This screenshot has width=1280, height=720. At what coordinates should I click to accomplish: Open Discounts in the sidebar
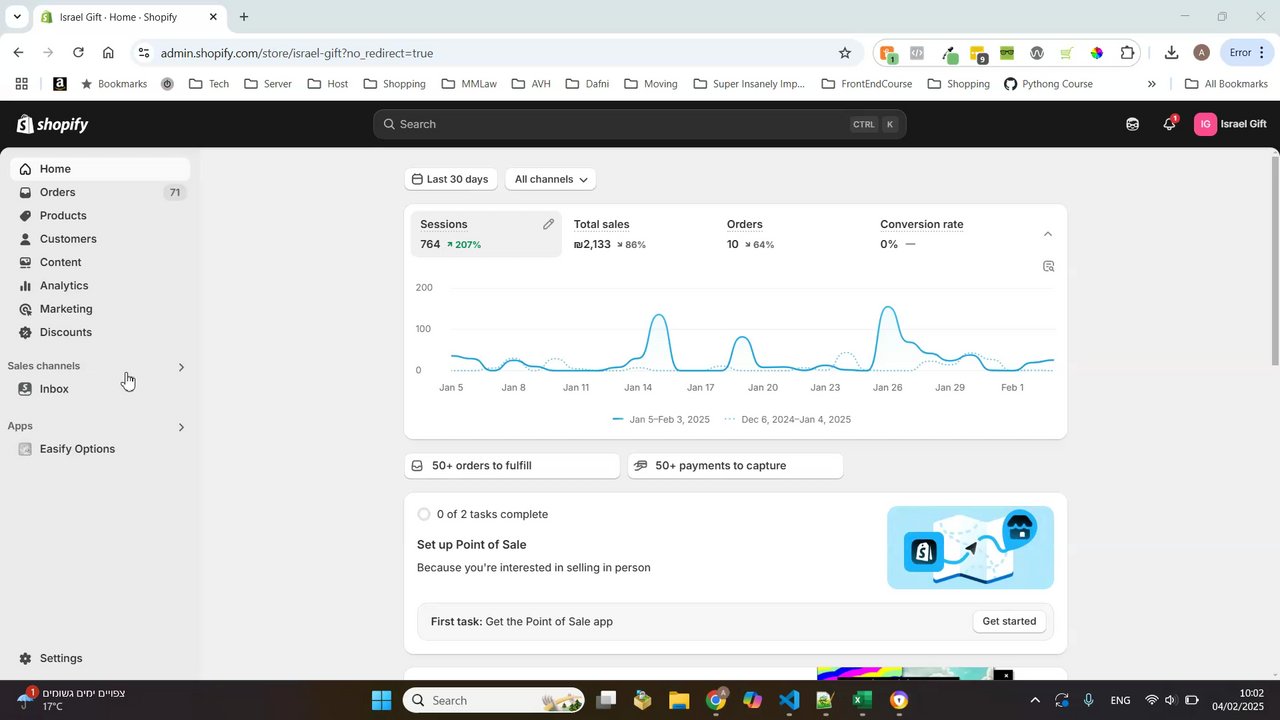(100, 332)
